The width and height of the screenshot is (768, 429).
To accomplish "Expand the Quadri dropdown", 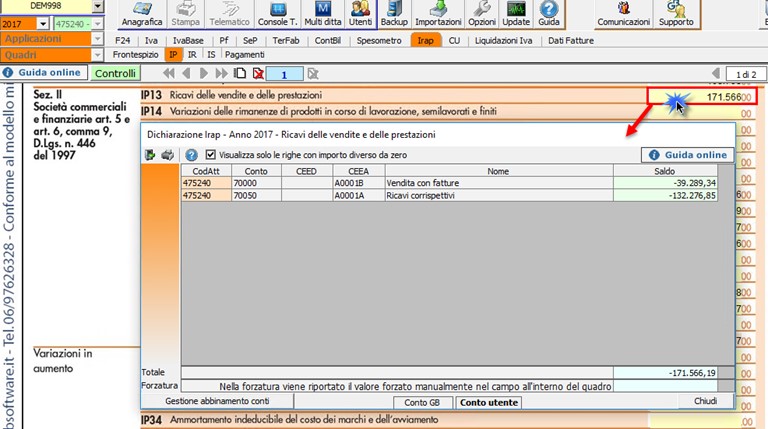I will pos(97,54).
